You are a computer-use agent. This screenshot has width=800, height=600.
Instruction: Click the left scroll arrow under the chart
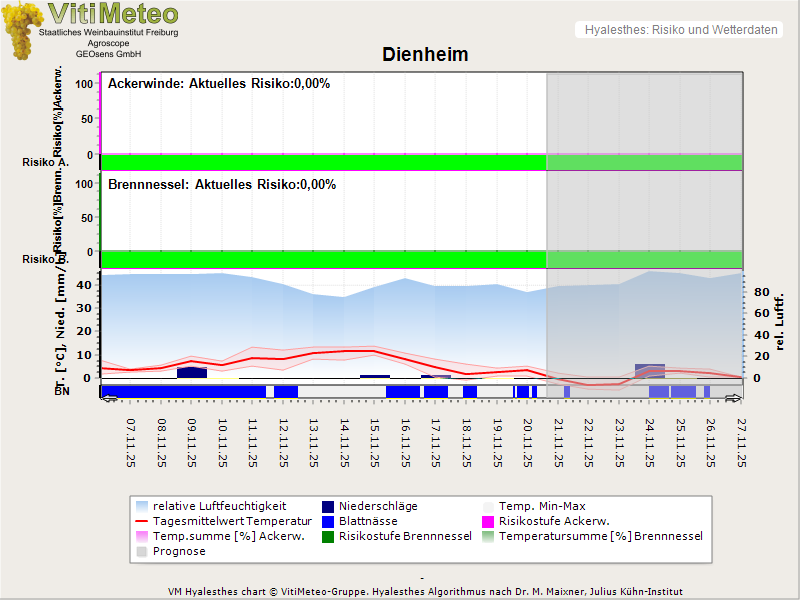[x=109, y=398]
